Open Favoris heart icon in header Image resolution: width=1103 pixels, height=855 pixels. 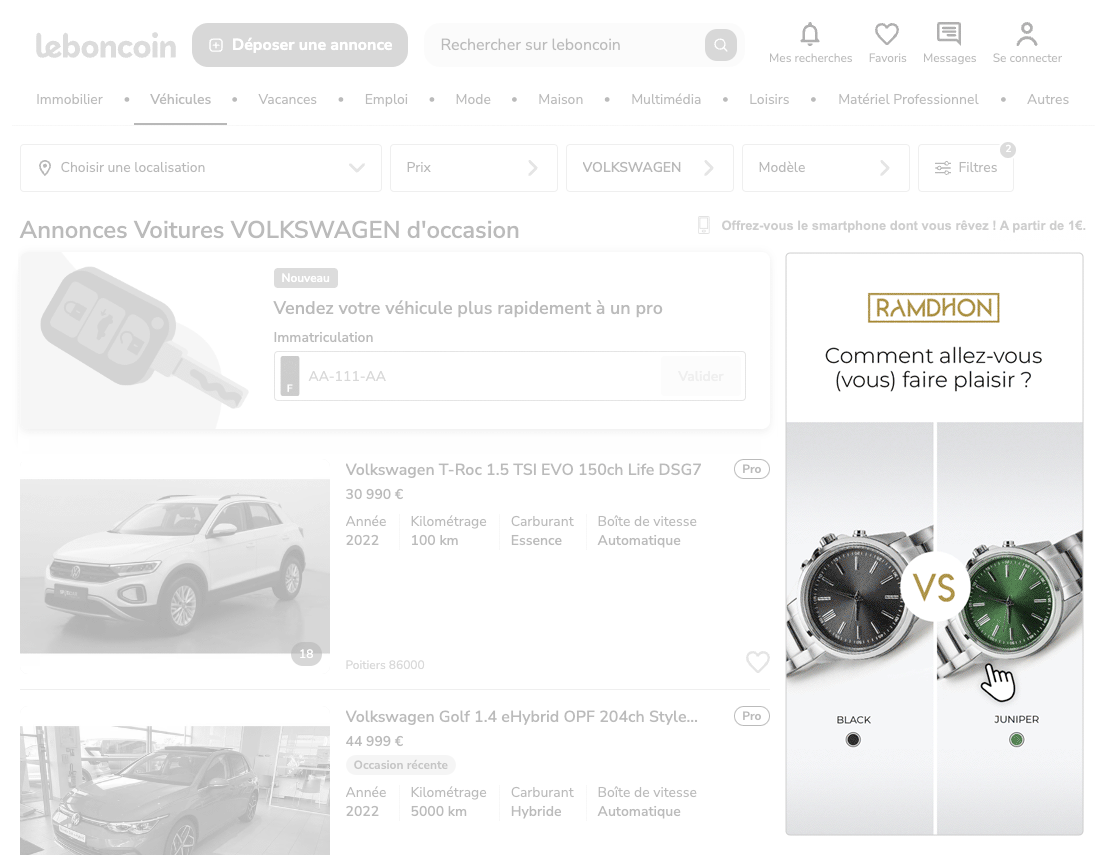coord(887,35)
